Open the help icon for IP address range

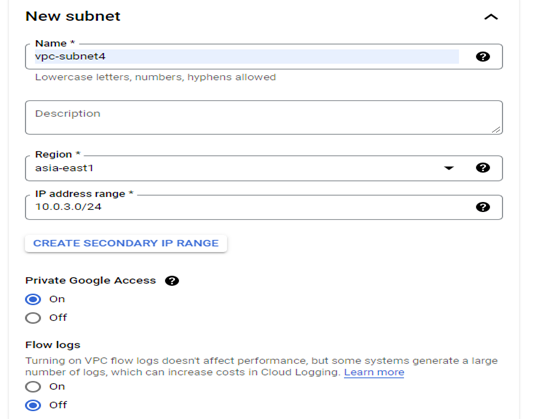(x=483, y=207)
